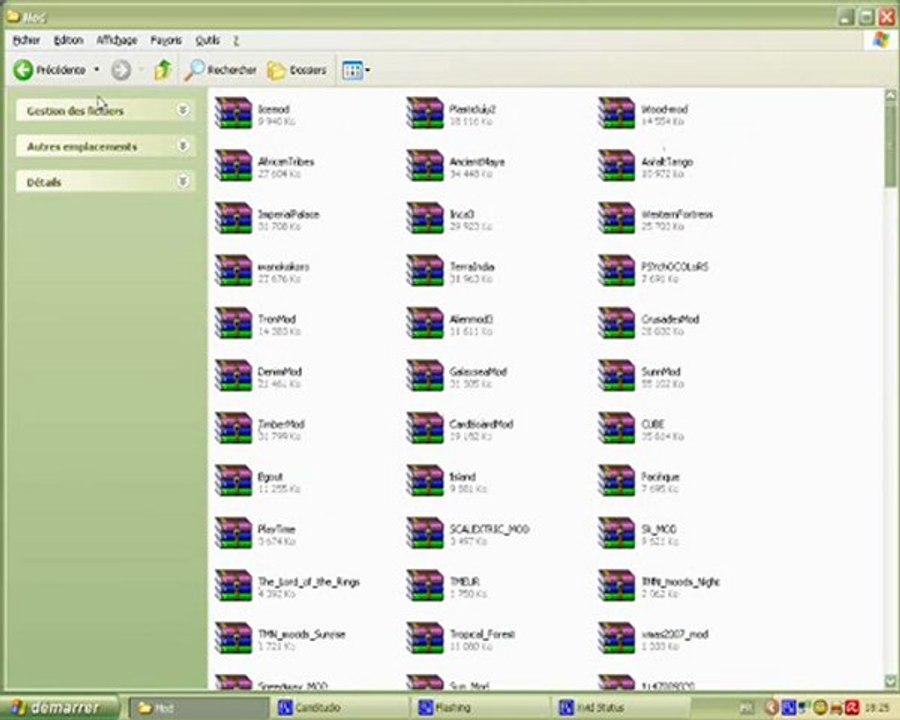Select the Alienmod3 archive icon
This screenshot has width=900, height=720.
(425, 323)
